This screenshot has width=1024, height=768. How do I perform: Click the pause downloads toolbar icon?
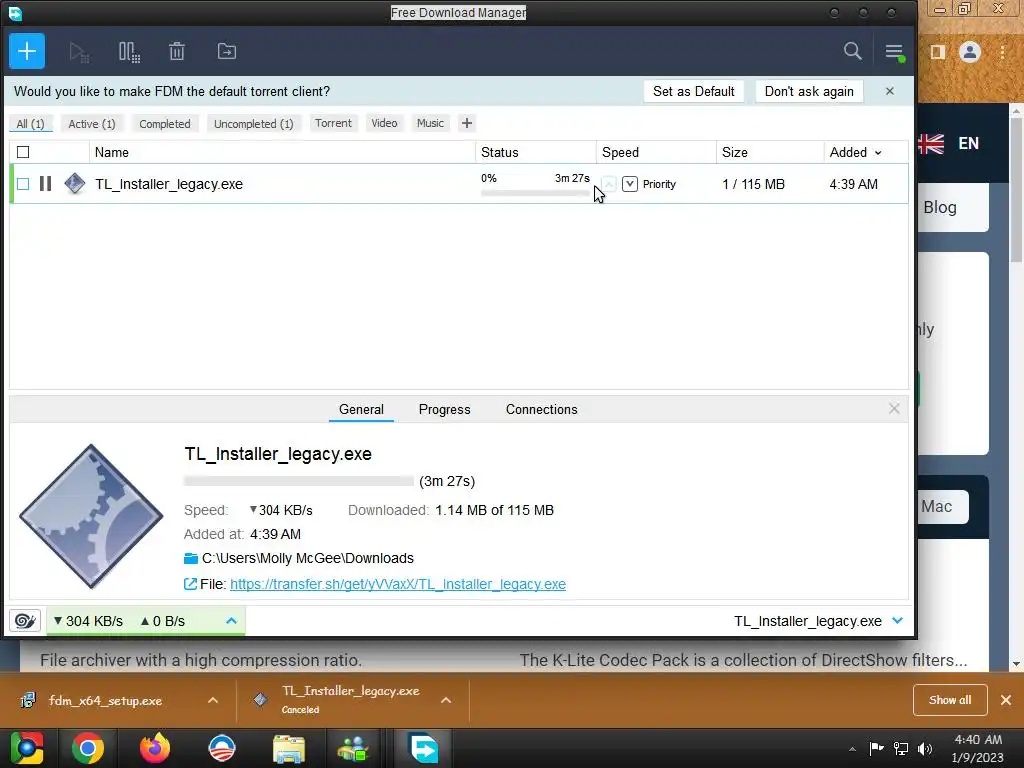pyautogui.click(x=129, y=52)
